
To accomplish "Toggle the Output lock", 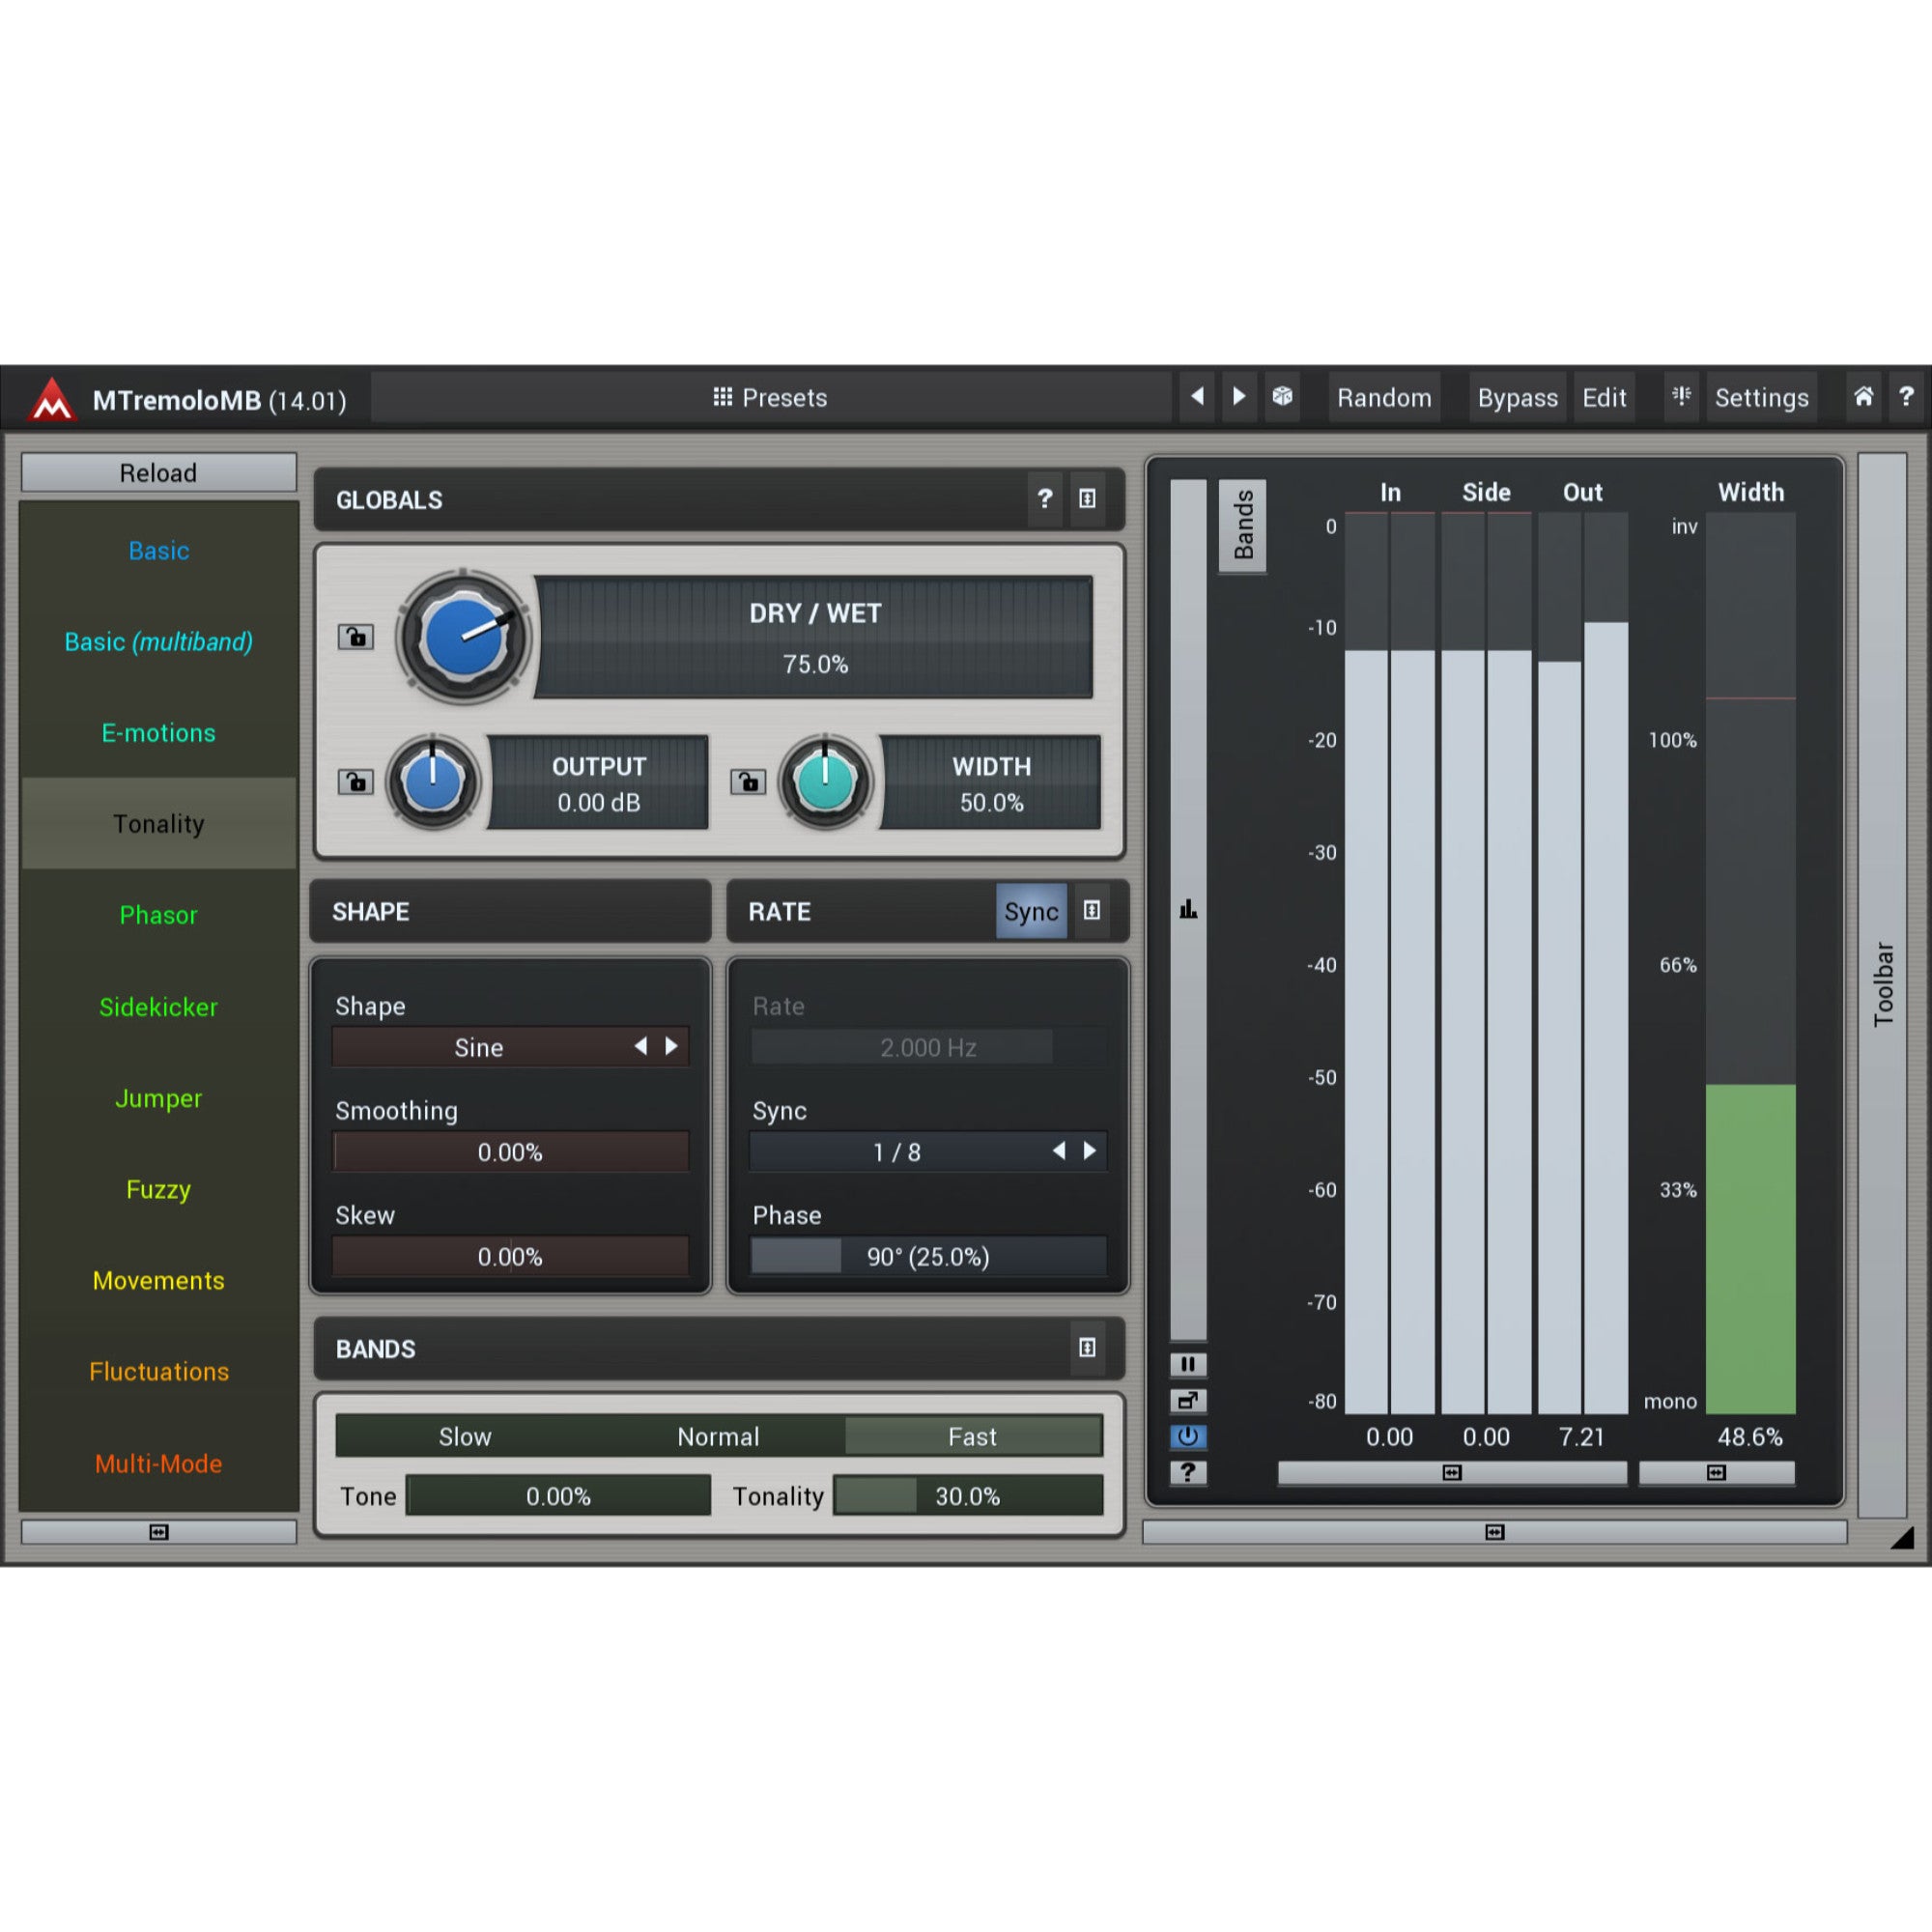I will [356, 781].
